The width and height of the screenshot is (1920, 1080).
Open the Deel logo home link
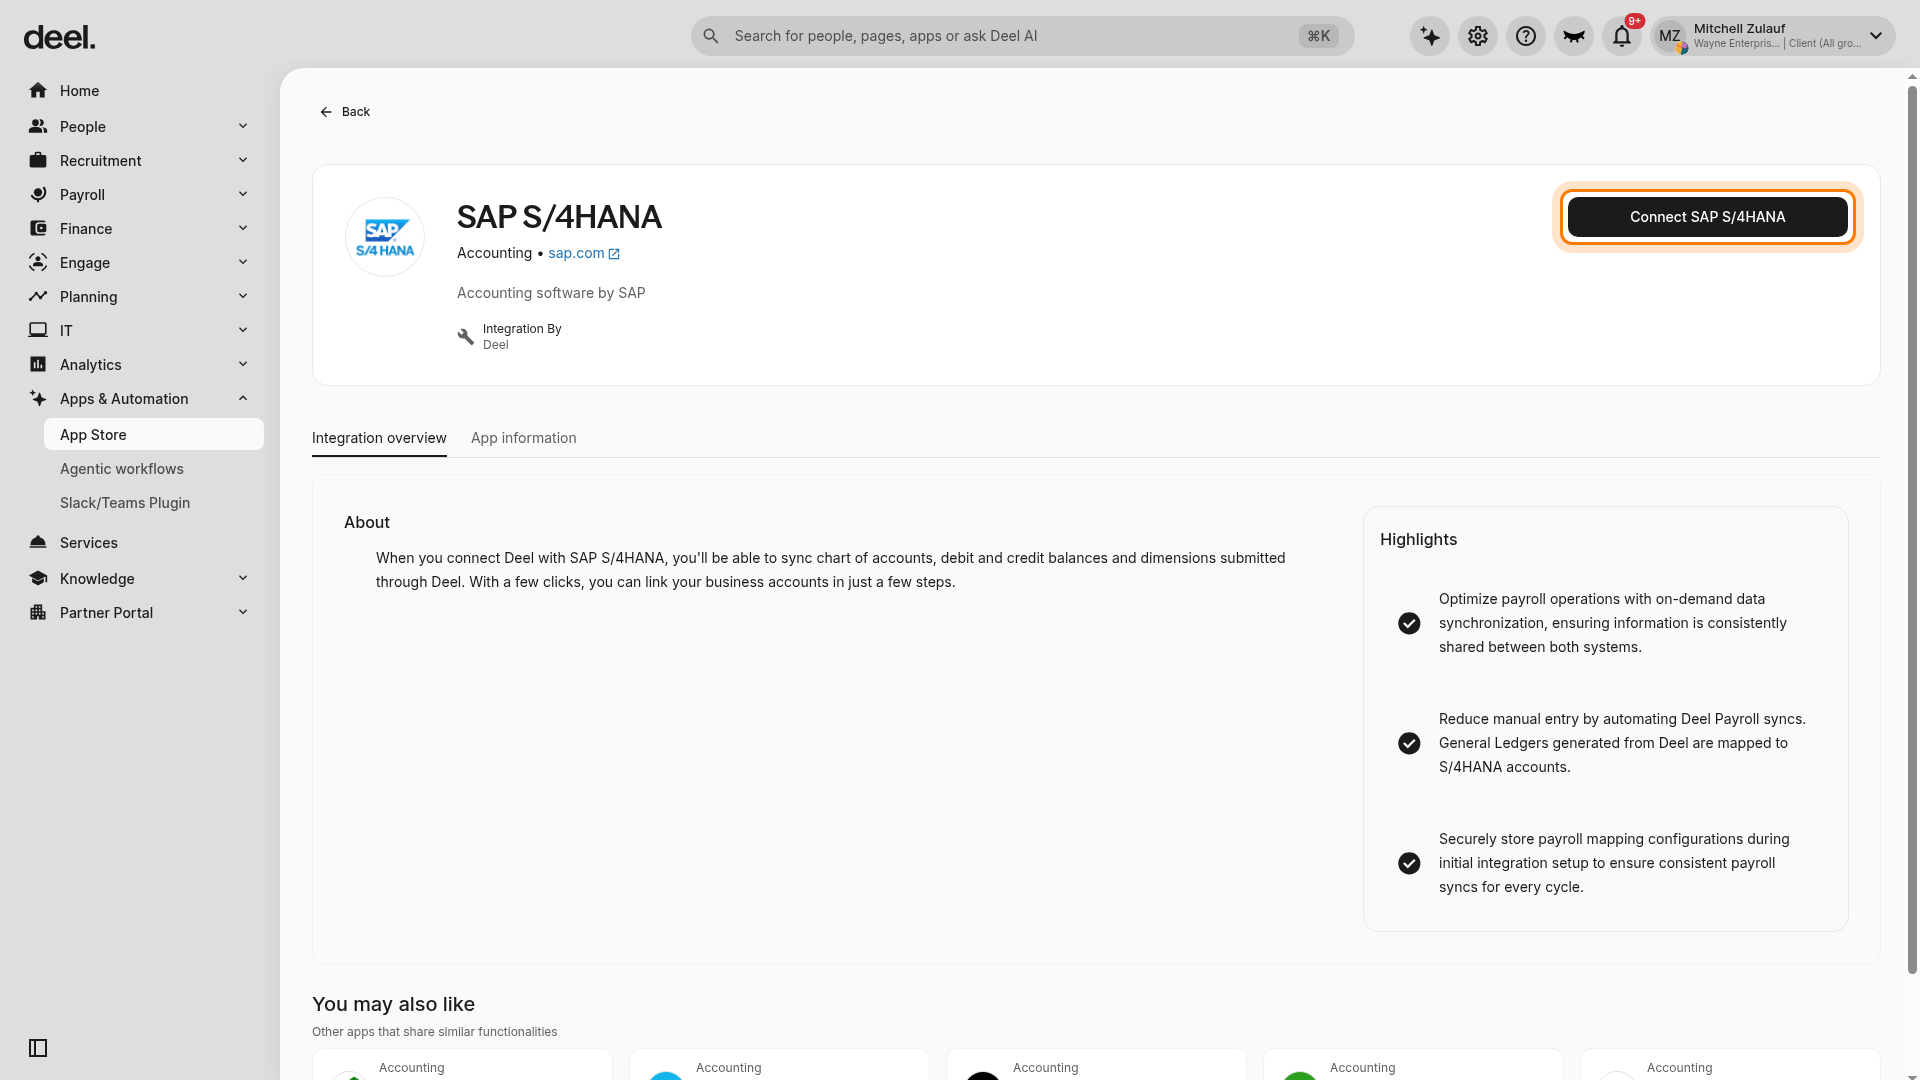tap(60, 38)
